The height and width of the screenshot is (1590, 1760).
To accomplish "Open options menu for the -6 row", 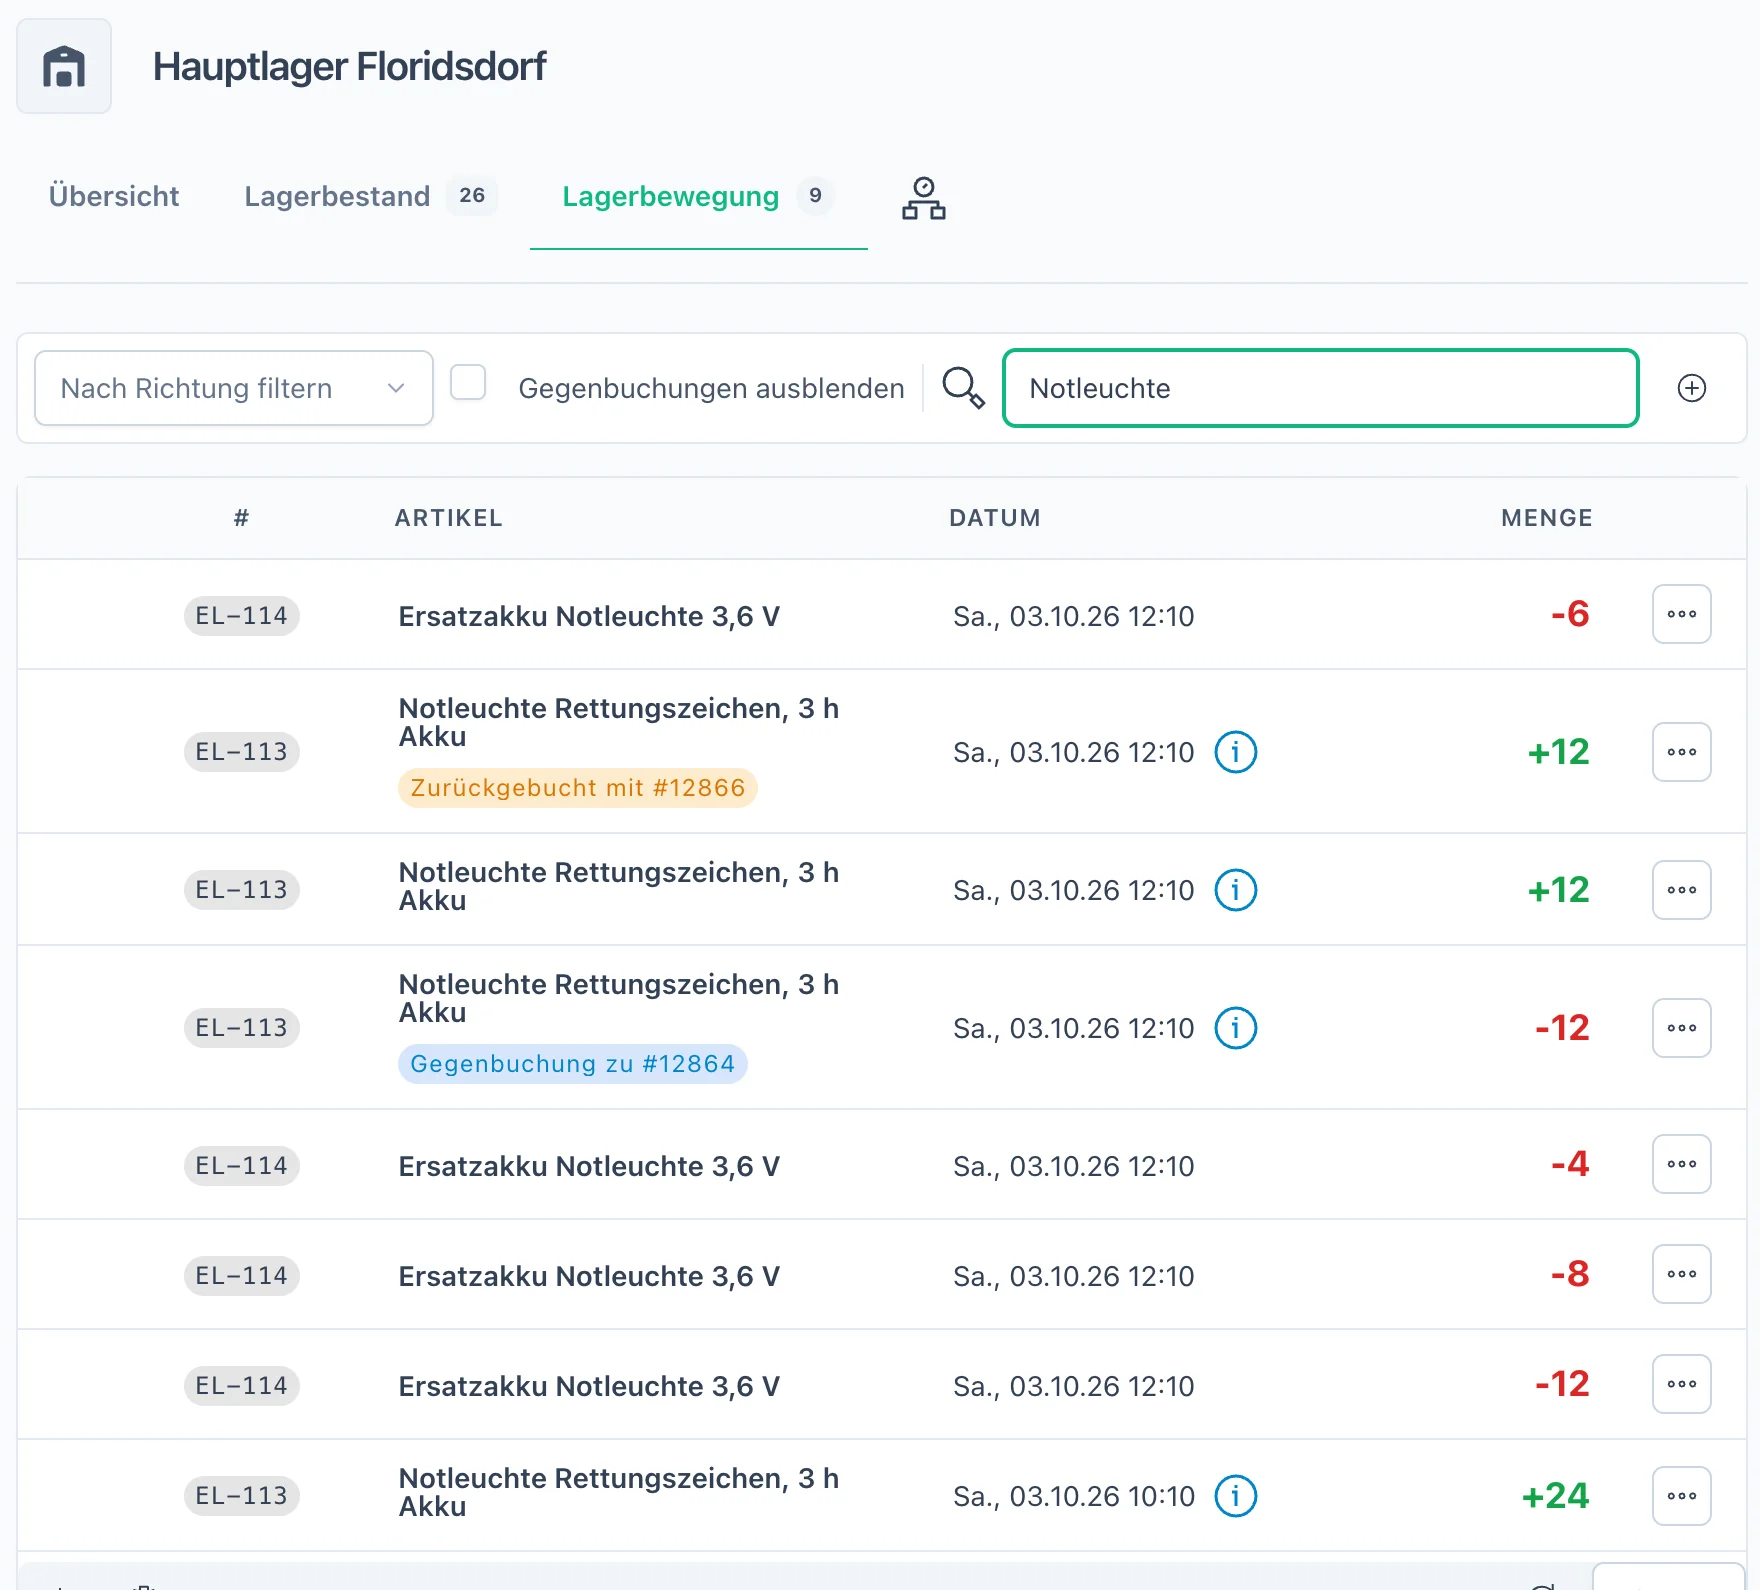I will click(1682, 614).
